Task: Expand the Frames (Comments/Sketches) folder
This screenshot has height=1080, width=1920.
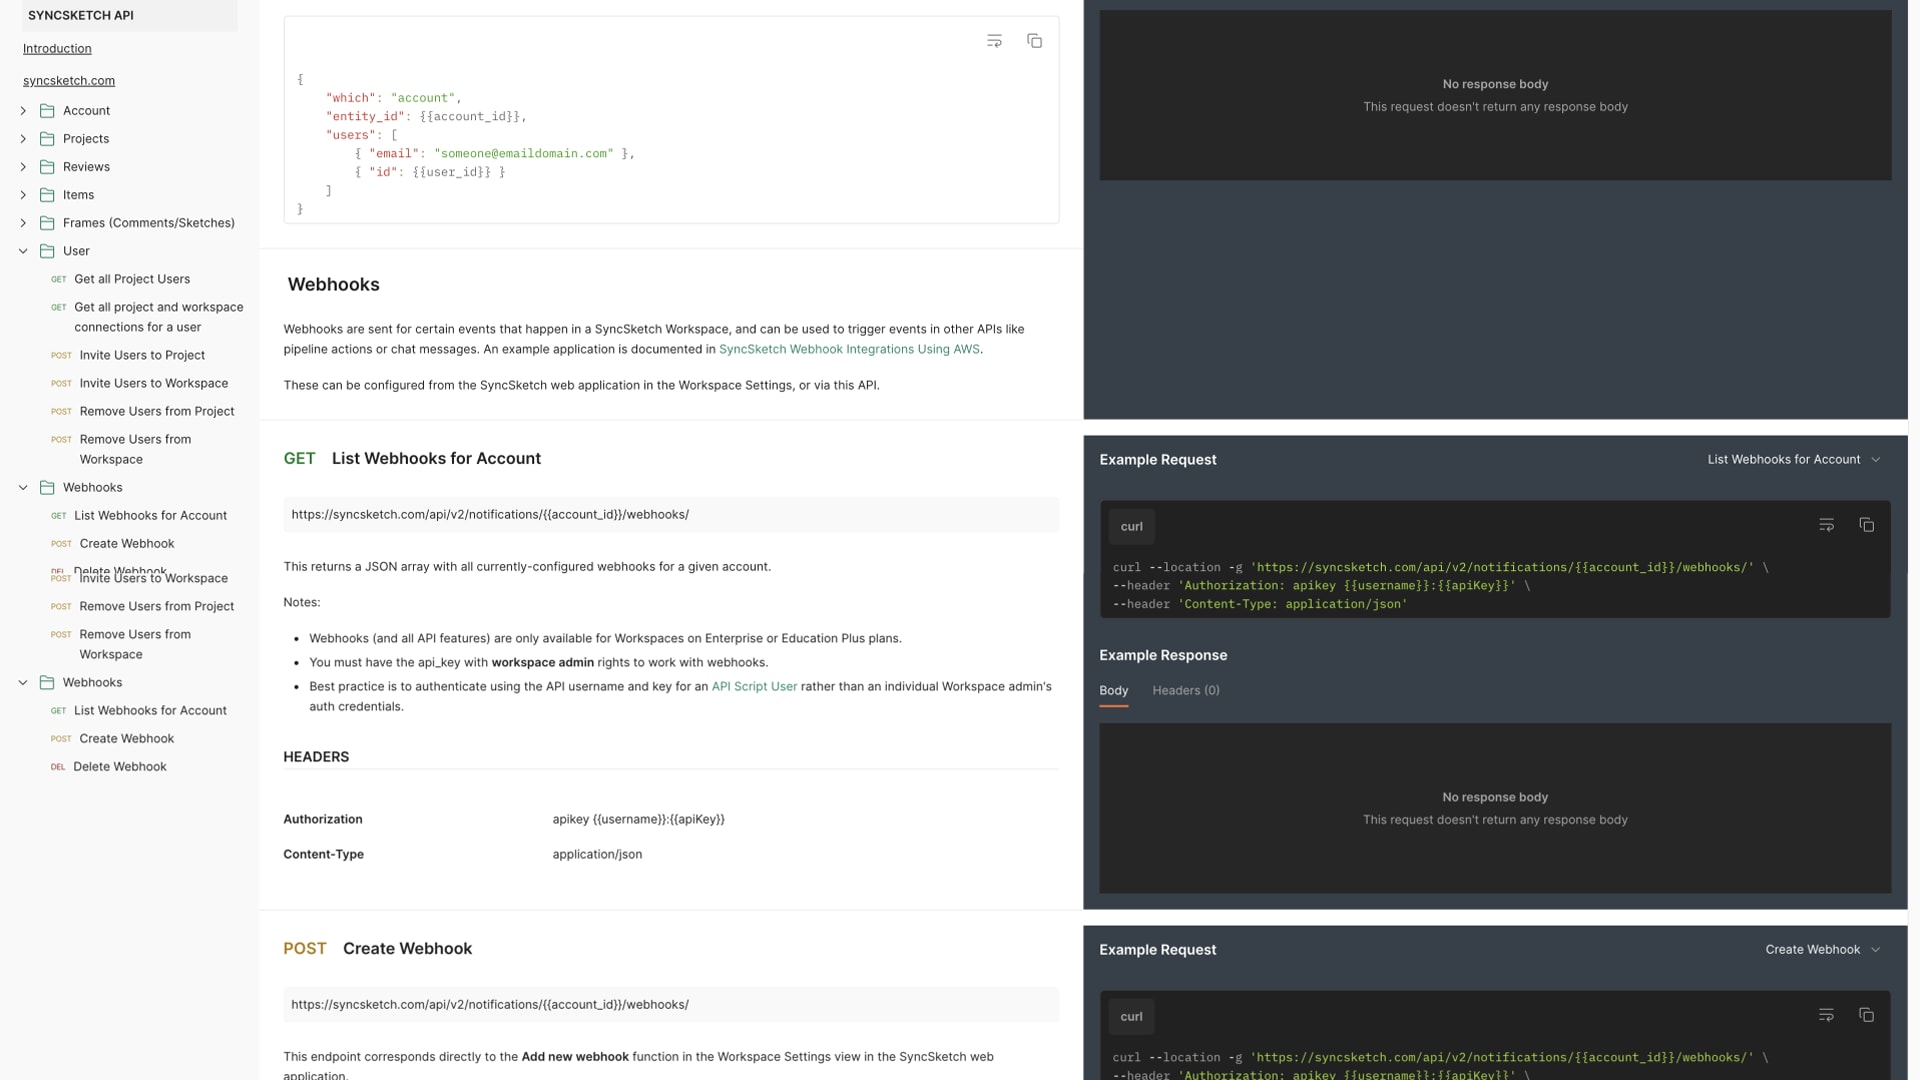Action: coord(23,223)
